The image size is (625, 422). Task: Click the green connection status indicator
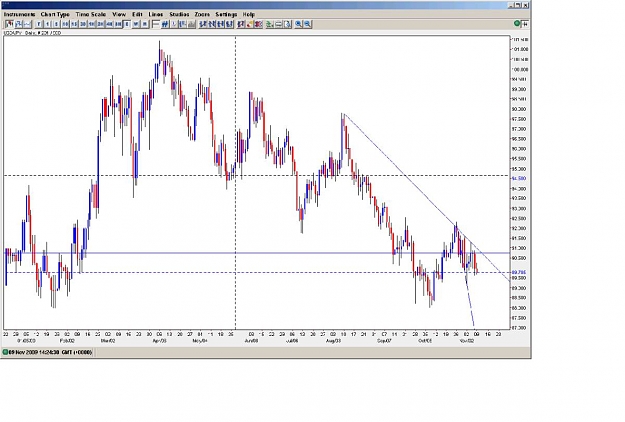(517, 24)
